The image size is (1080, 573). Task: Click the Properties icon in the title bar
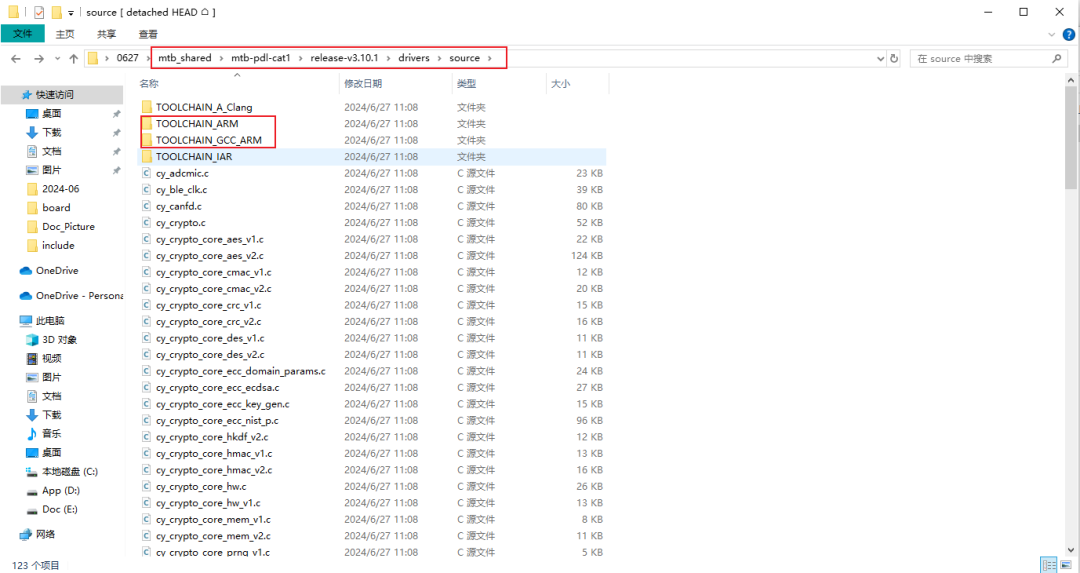point(39,12)
